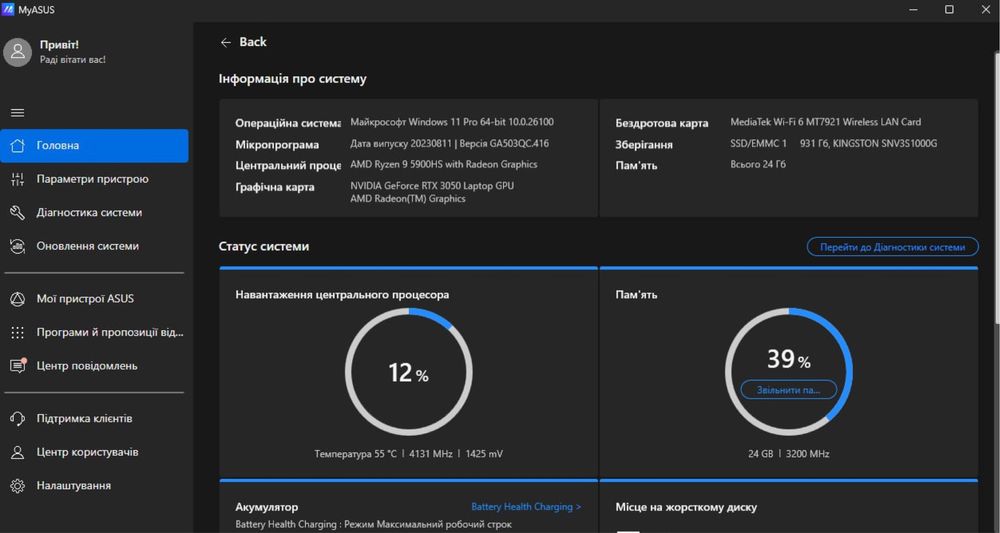
Task: Click Бездротова карта label
Action: click(662, 123)
